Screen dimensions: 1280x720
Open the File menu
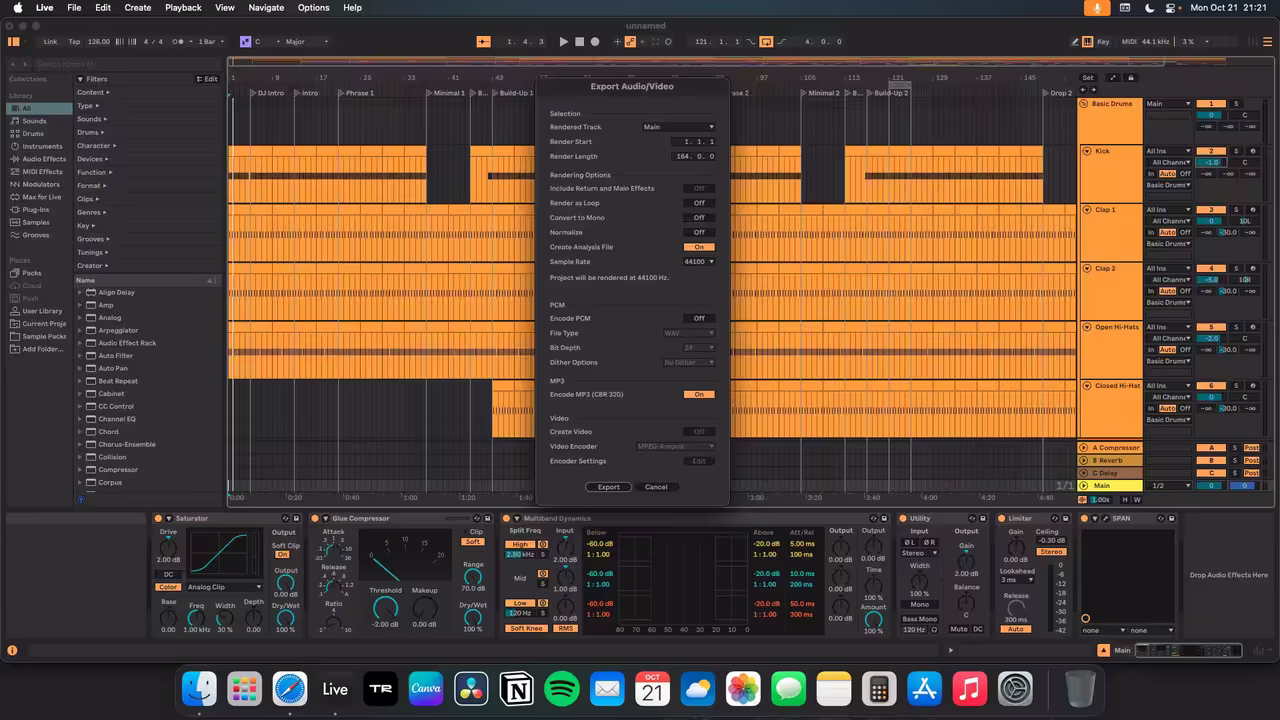(x=74, y=7)
